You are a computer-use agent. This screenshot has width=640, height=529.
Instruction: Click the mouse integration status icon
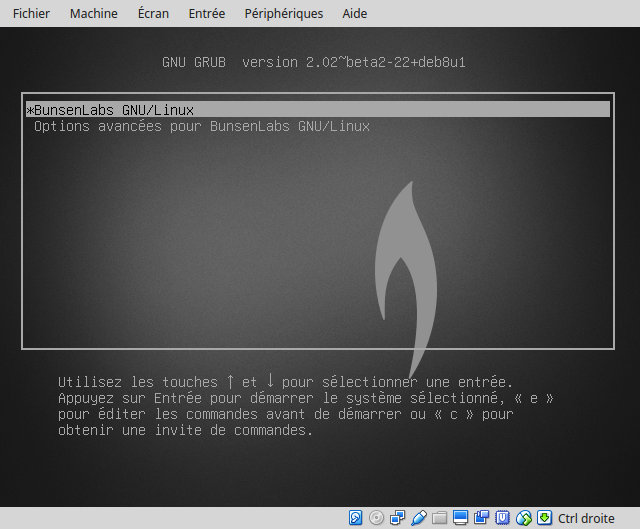click(x=524, y=518)
